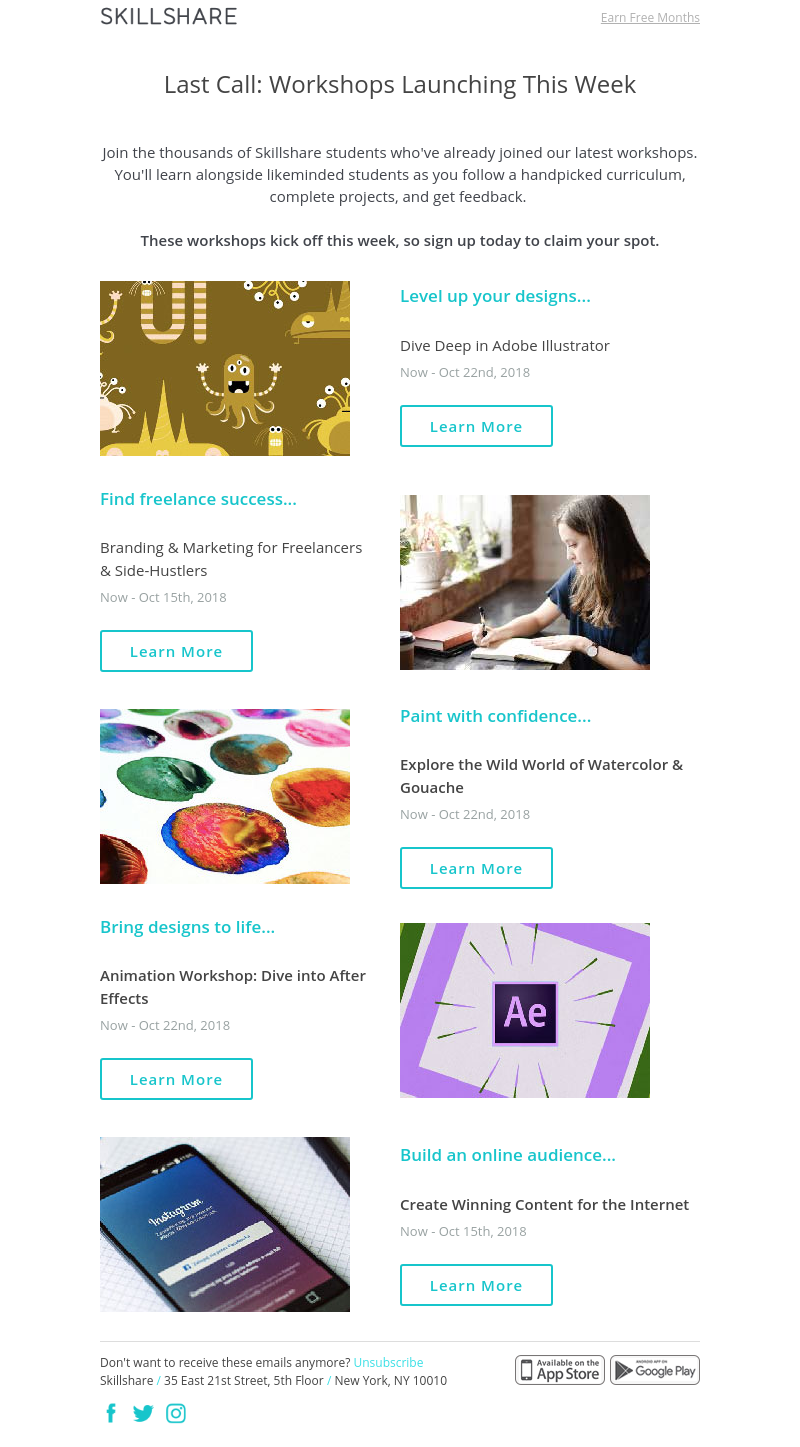Open Skillshare's Twitter profile icon
The image size is (800, 1447).
click(x=143, y=1413)
